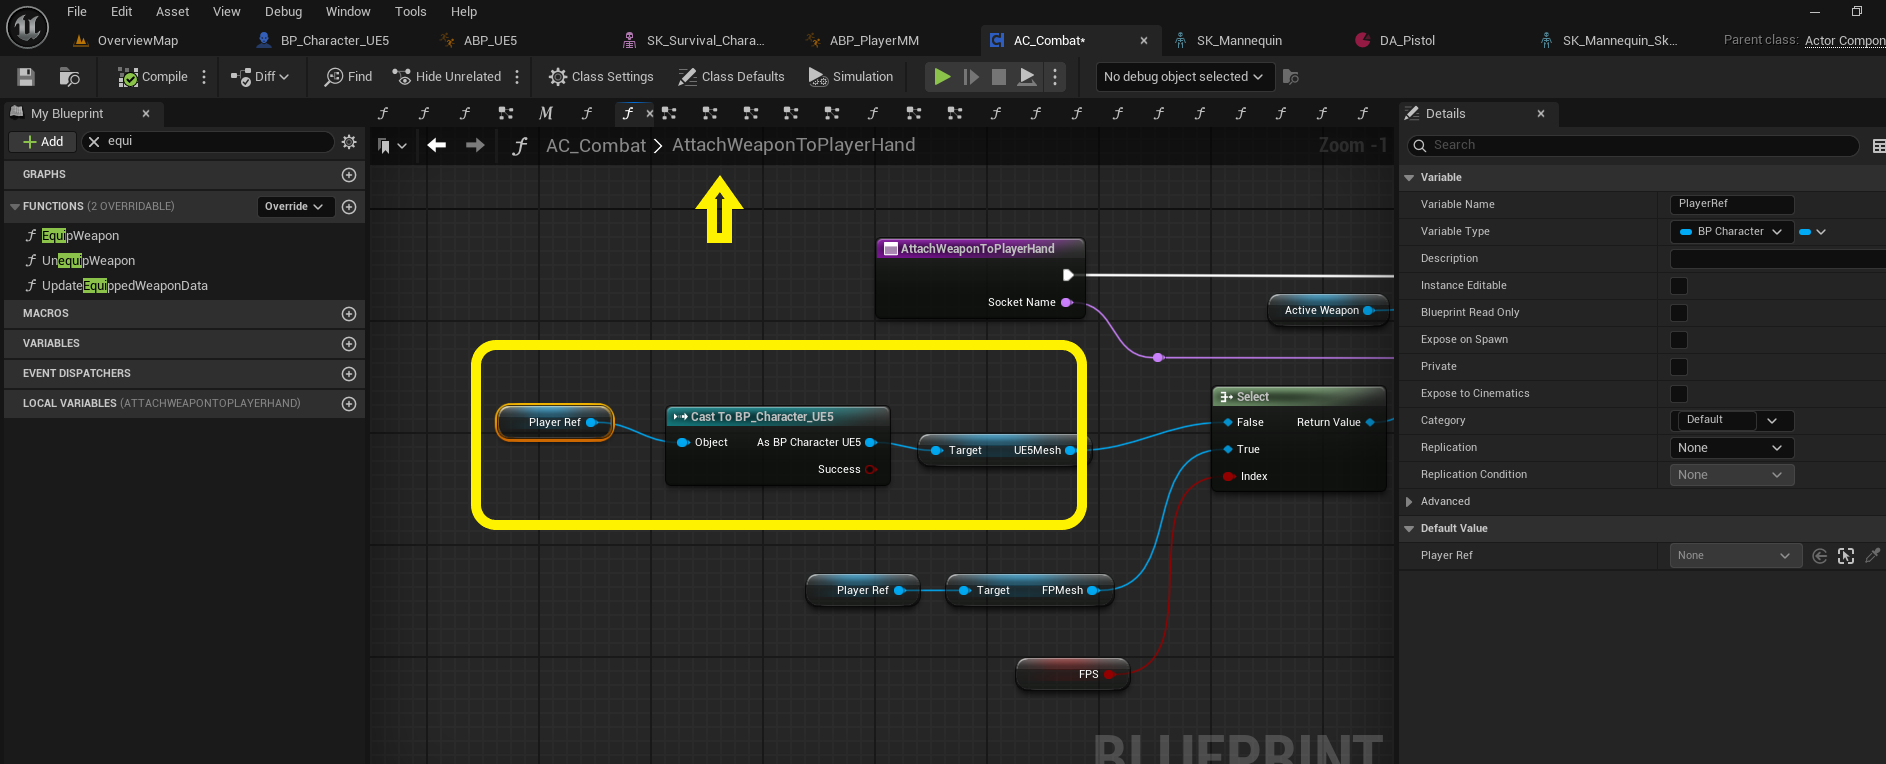Switch to the BP_Character_UE5 tab
This screenshot has height=764, width=1886.
point(334,41)
